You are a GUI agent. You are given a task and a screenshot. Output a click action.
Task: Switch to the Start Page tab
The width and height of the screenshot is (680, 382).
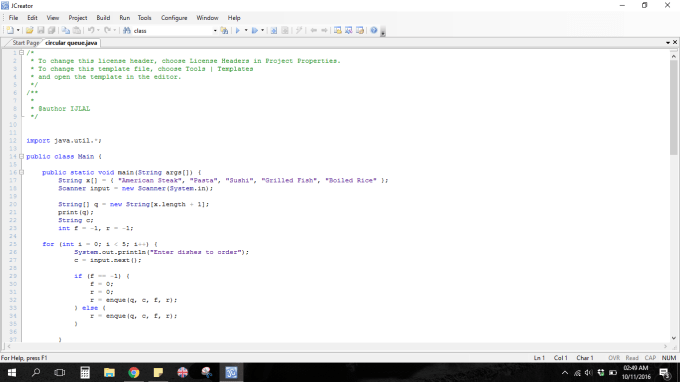tap(25, 42)
